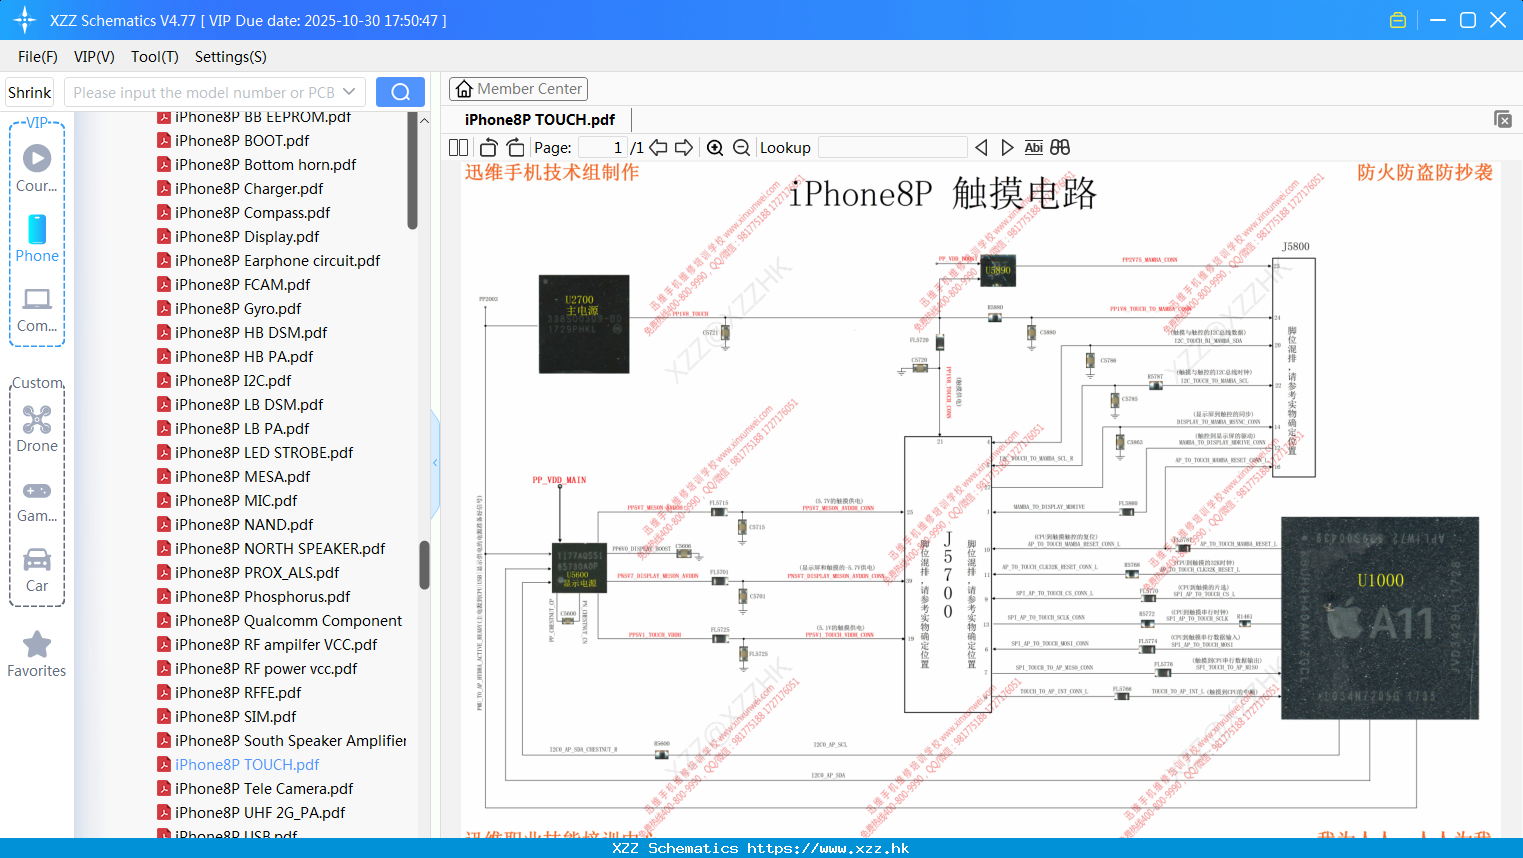Image resolution: width=1523 pixels, height=858 pixels.
Task: Open iPhone8P Earphone circuit.pdf
Action: 277,261
